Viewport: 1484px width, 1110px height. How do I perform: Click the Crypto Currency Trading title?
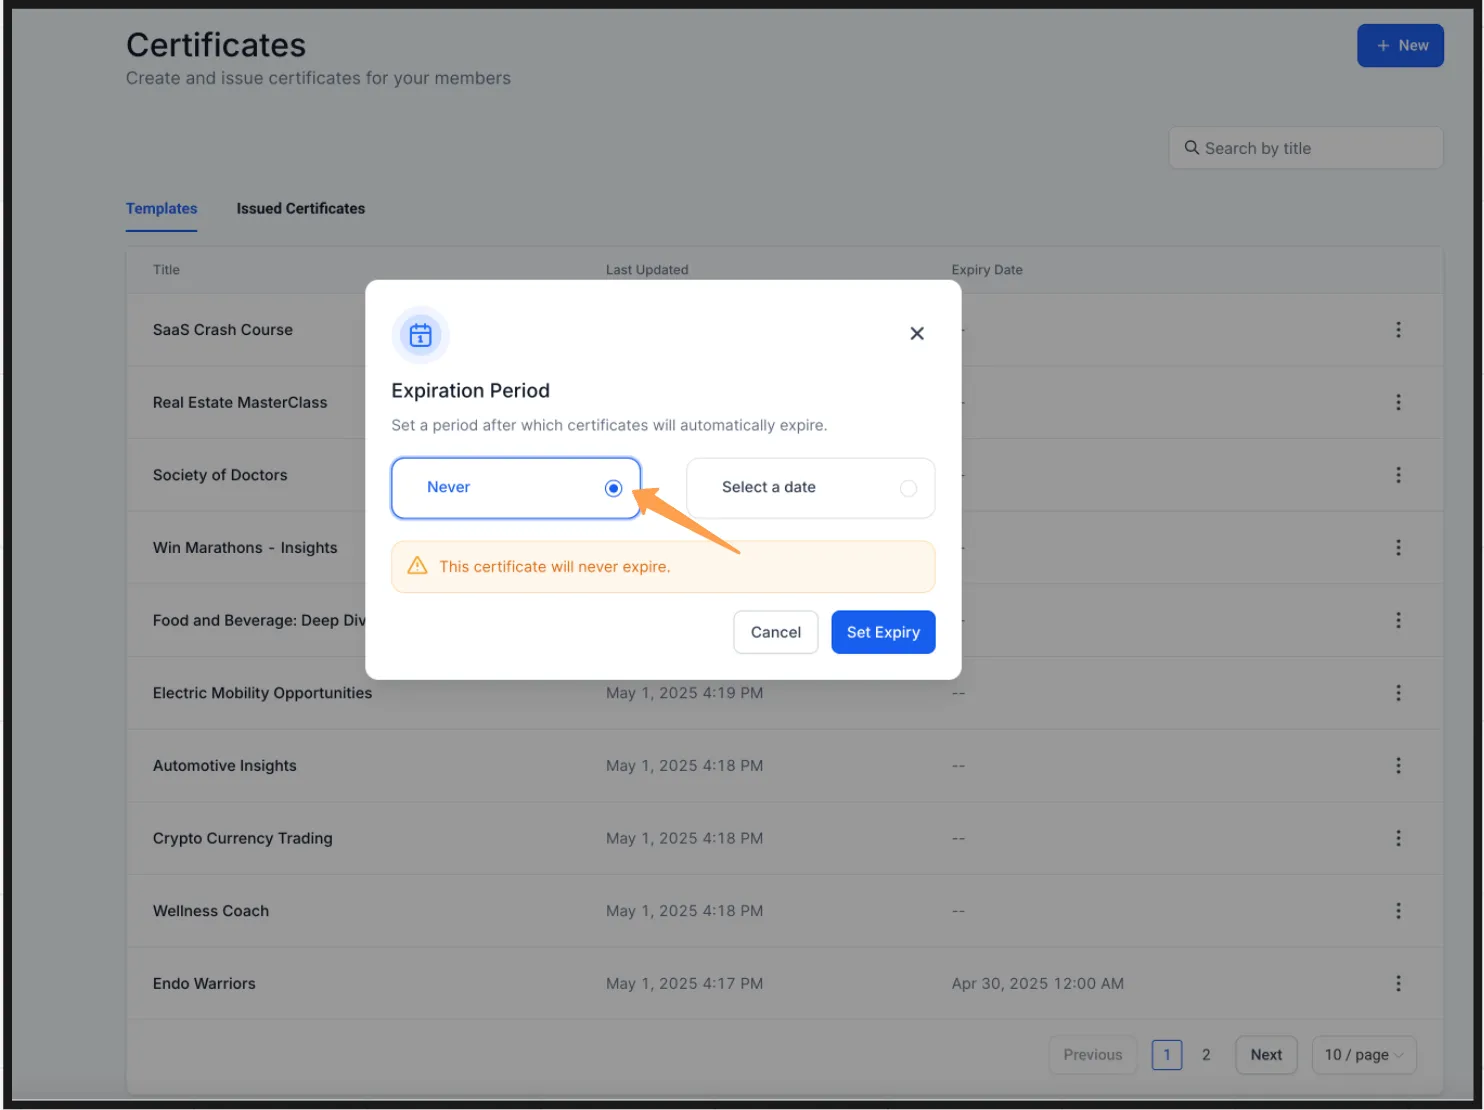[x=243, y=839]
